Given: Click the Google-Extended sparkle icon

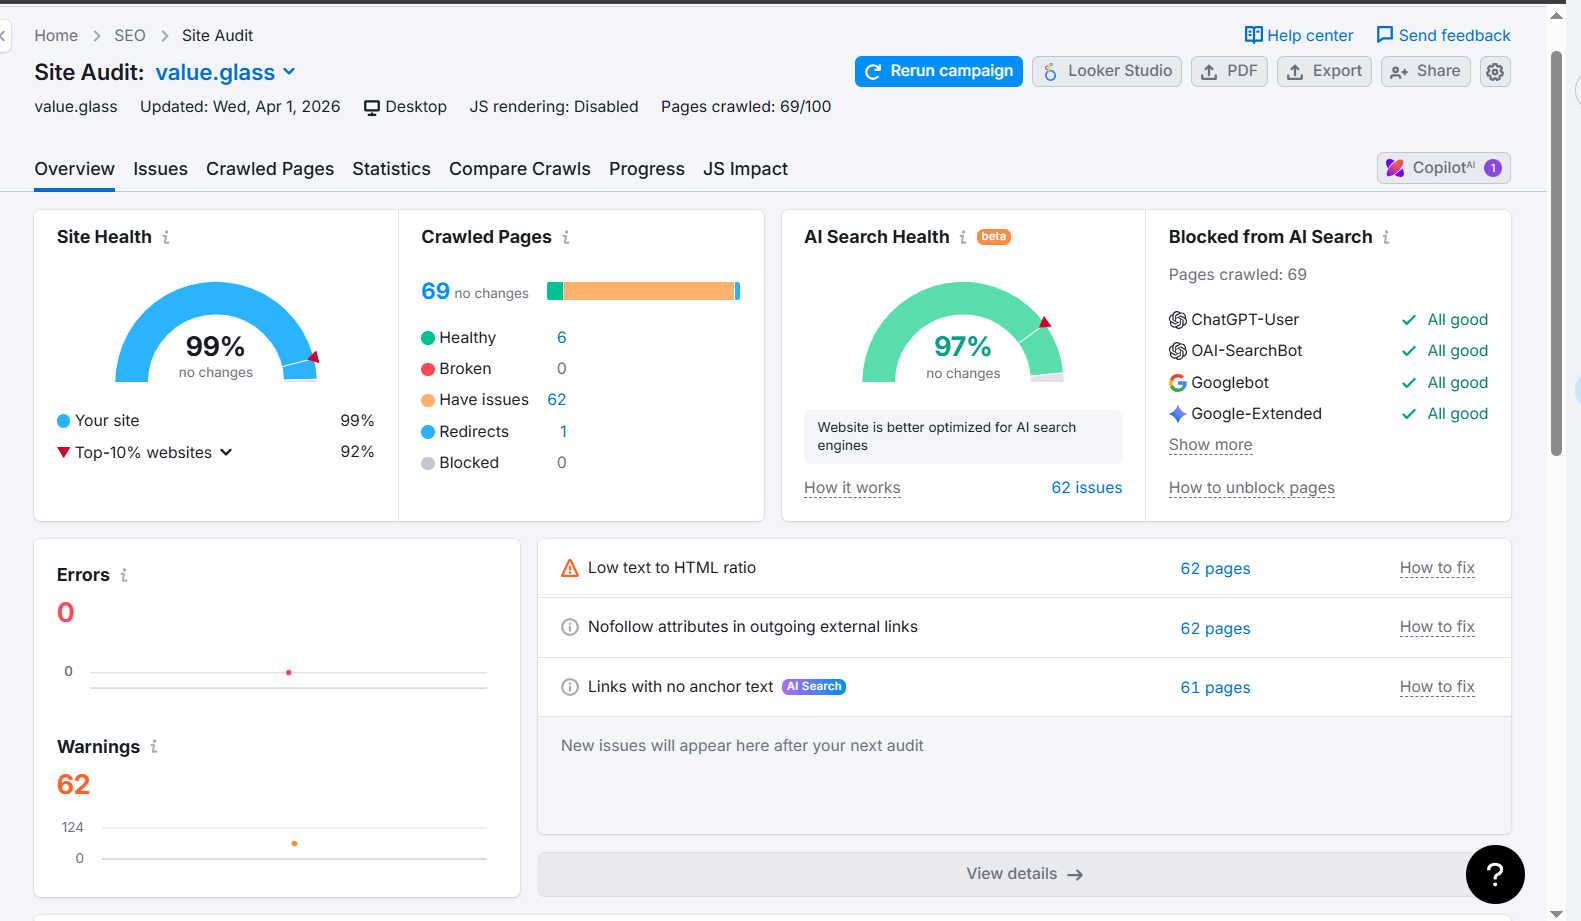Looking at the screenshot, I should point(1178,414).
